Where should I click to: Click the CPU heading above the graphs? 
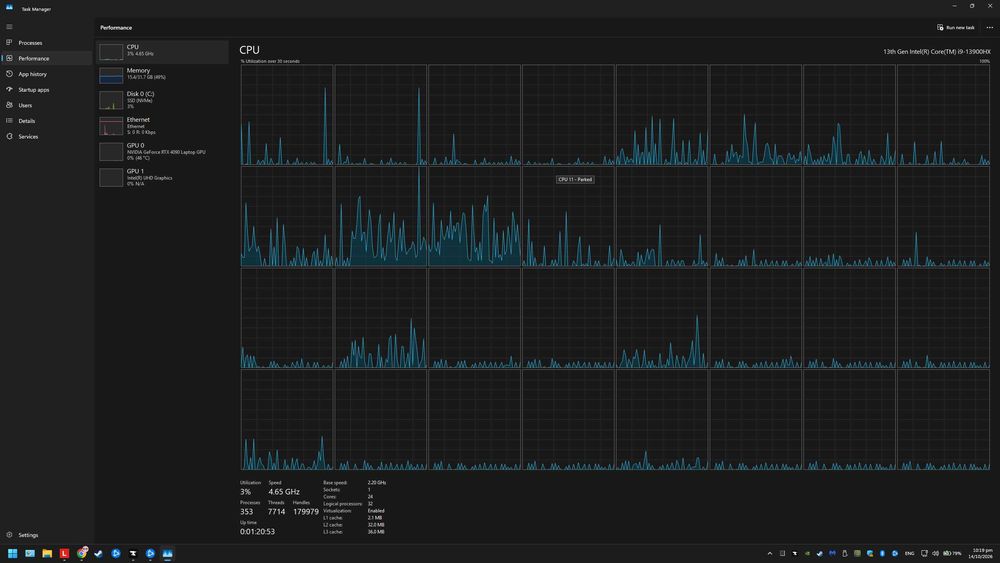[249, 50]
